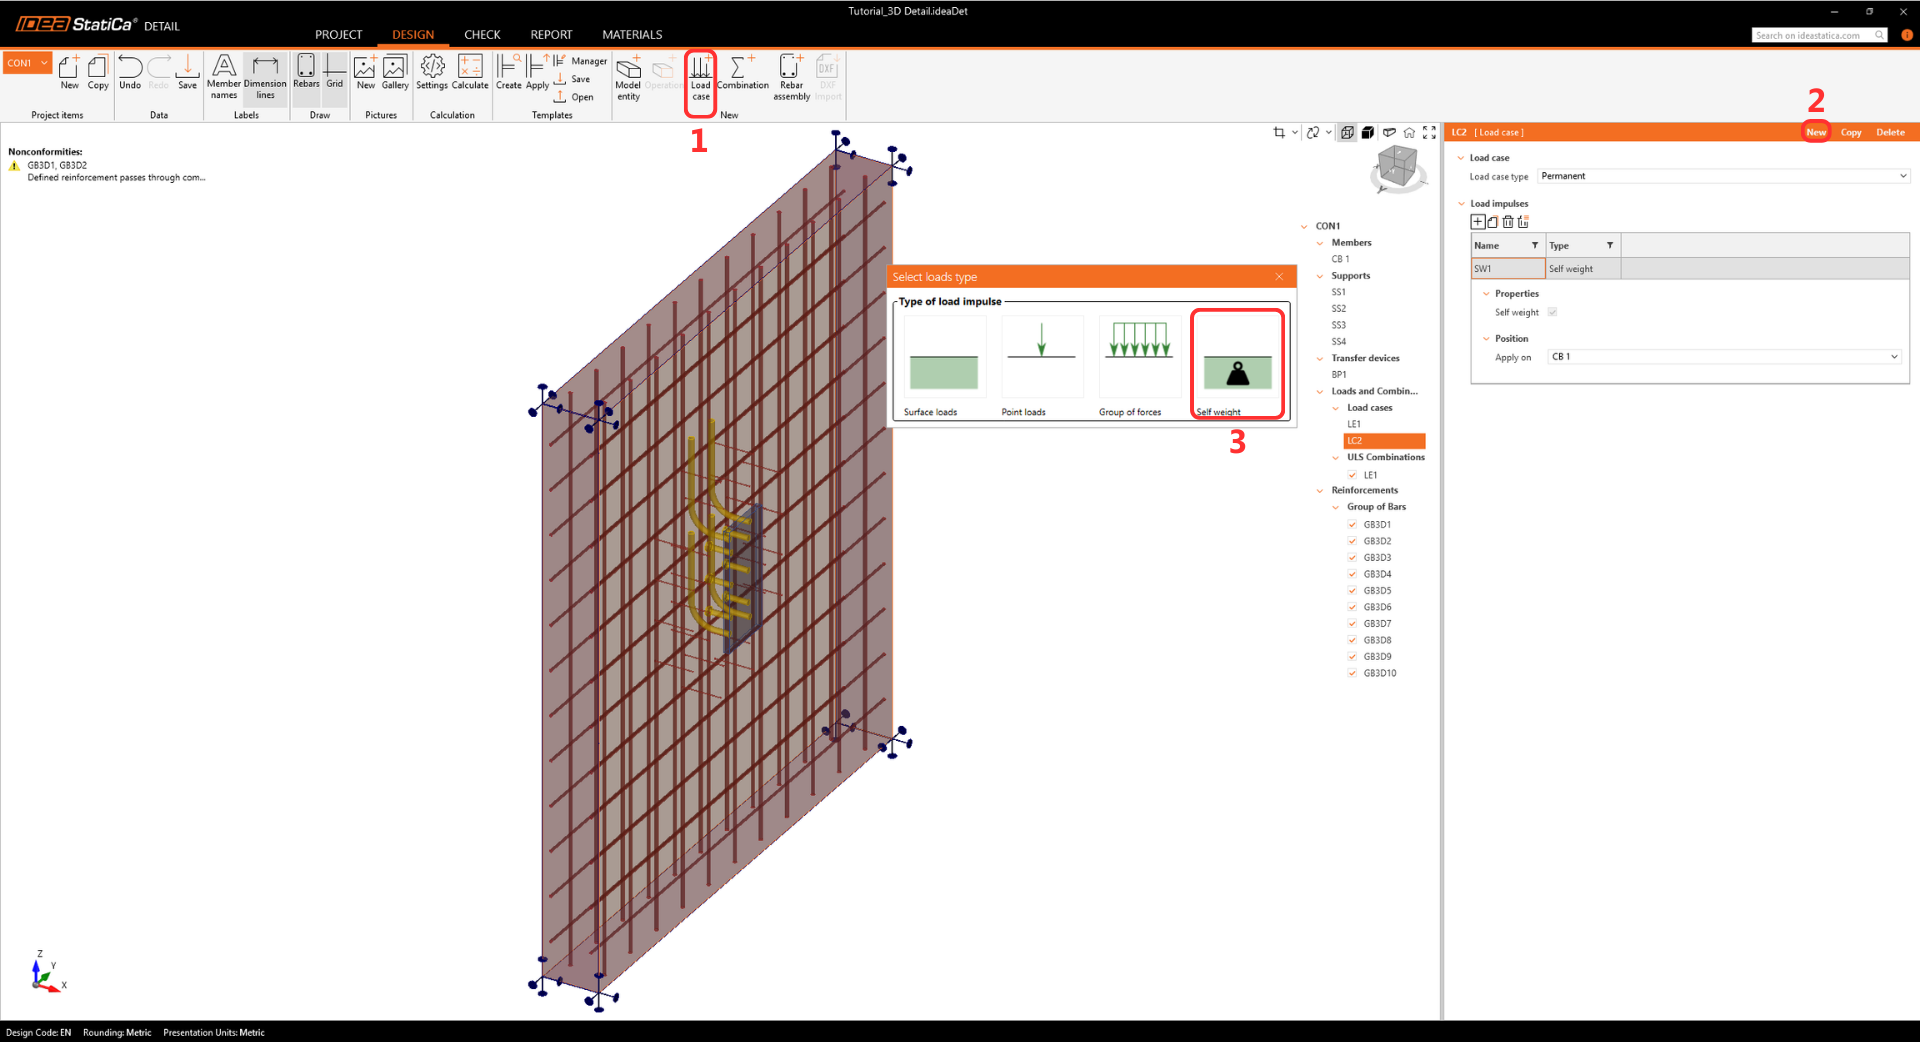Screen dimensions: 1920x1042
Task: Select the Point loads impulse type
Action: [1041, 366]
